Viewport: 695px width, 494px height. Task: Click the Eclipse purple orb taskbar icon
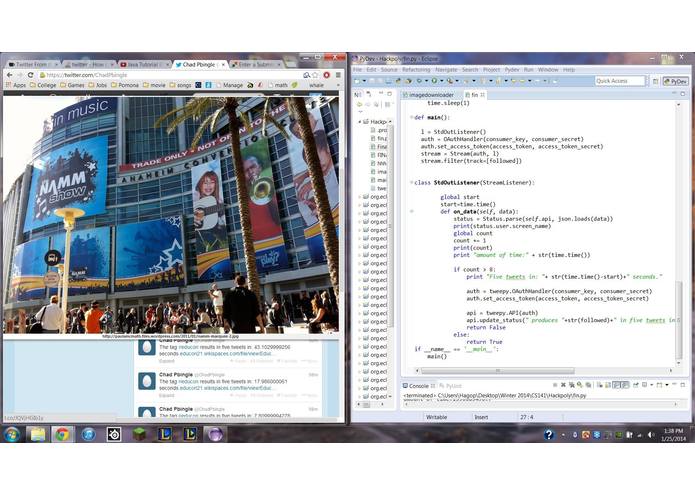point(215,434)
